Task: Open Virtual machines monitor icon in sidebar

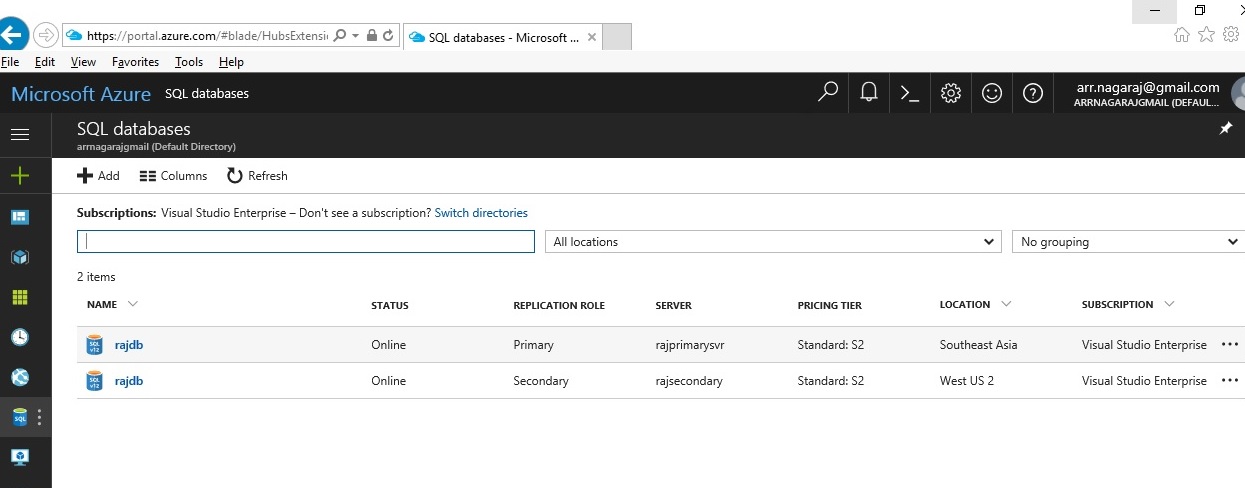Action: (x=20, y=457)
